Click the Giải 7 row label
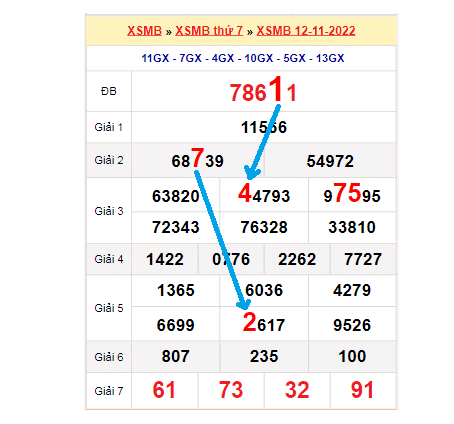Image resolution: width=454 pixels, height=424 pixels. point(109,391)
